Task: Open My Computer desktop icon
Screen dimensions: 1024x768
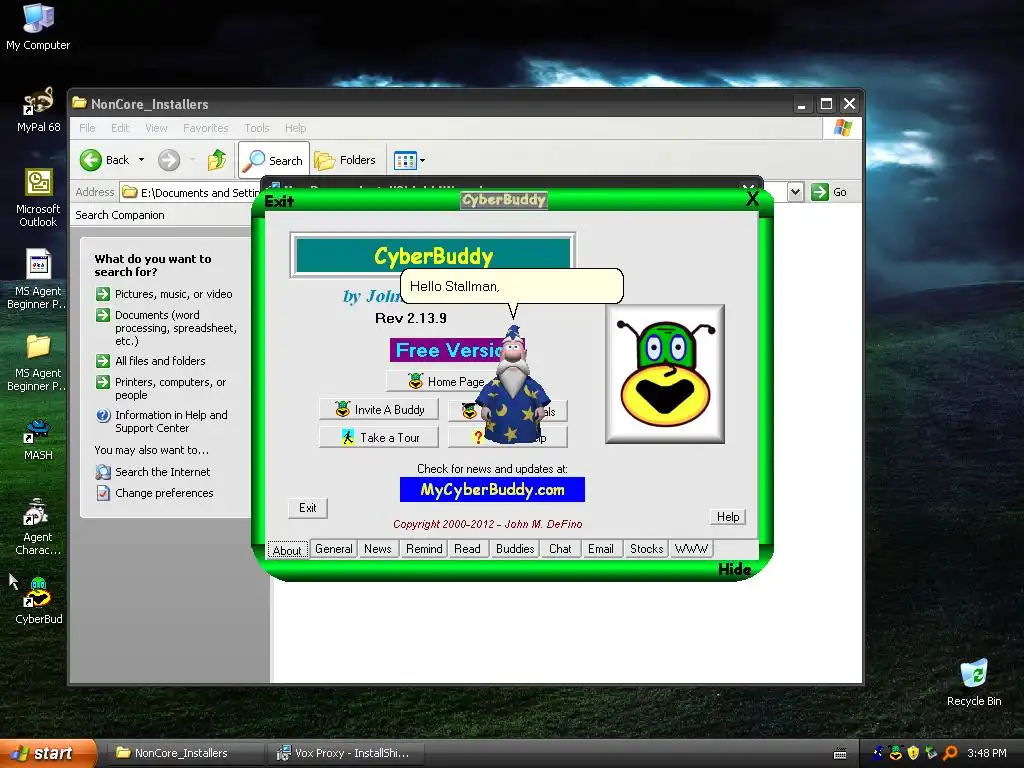Action: [x=38, y=27]
